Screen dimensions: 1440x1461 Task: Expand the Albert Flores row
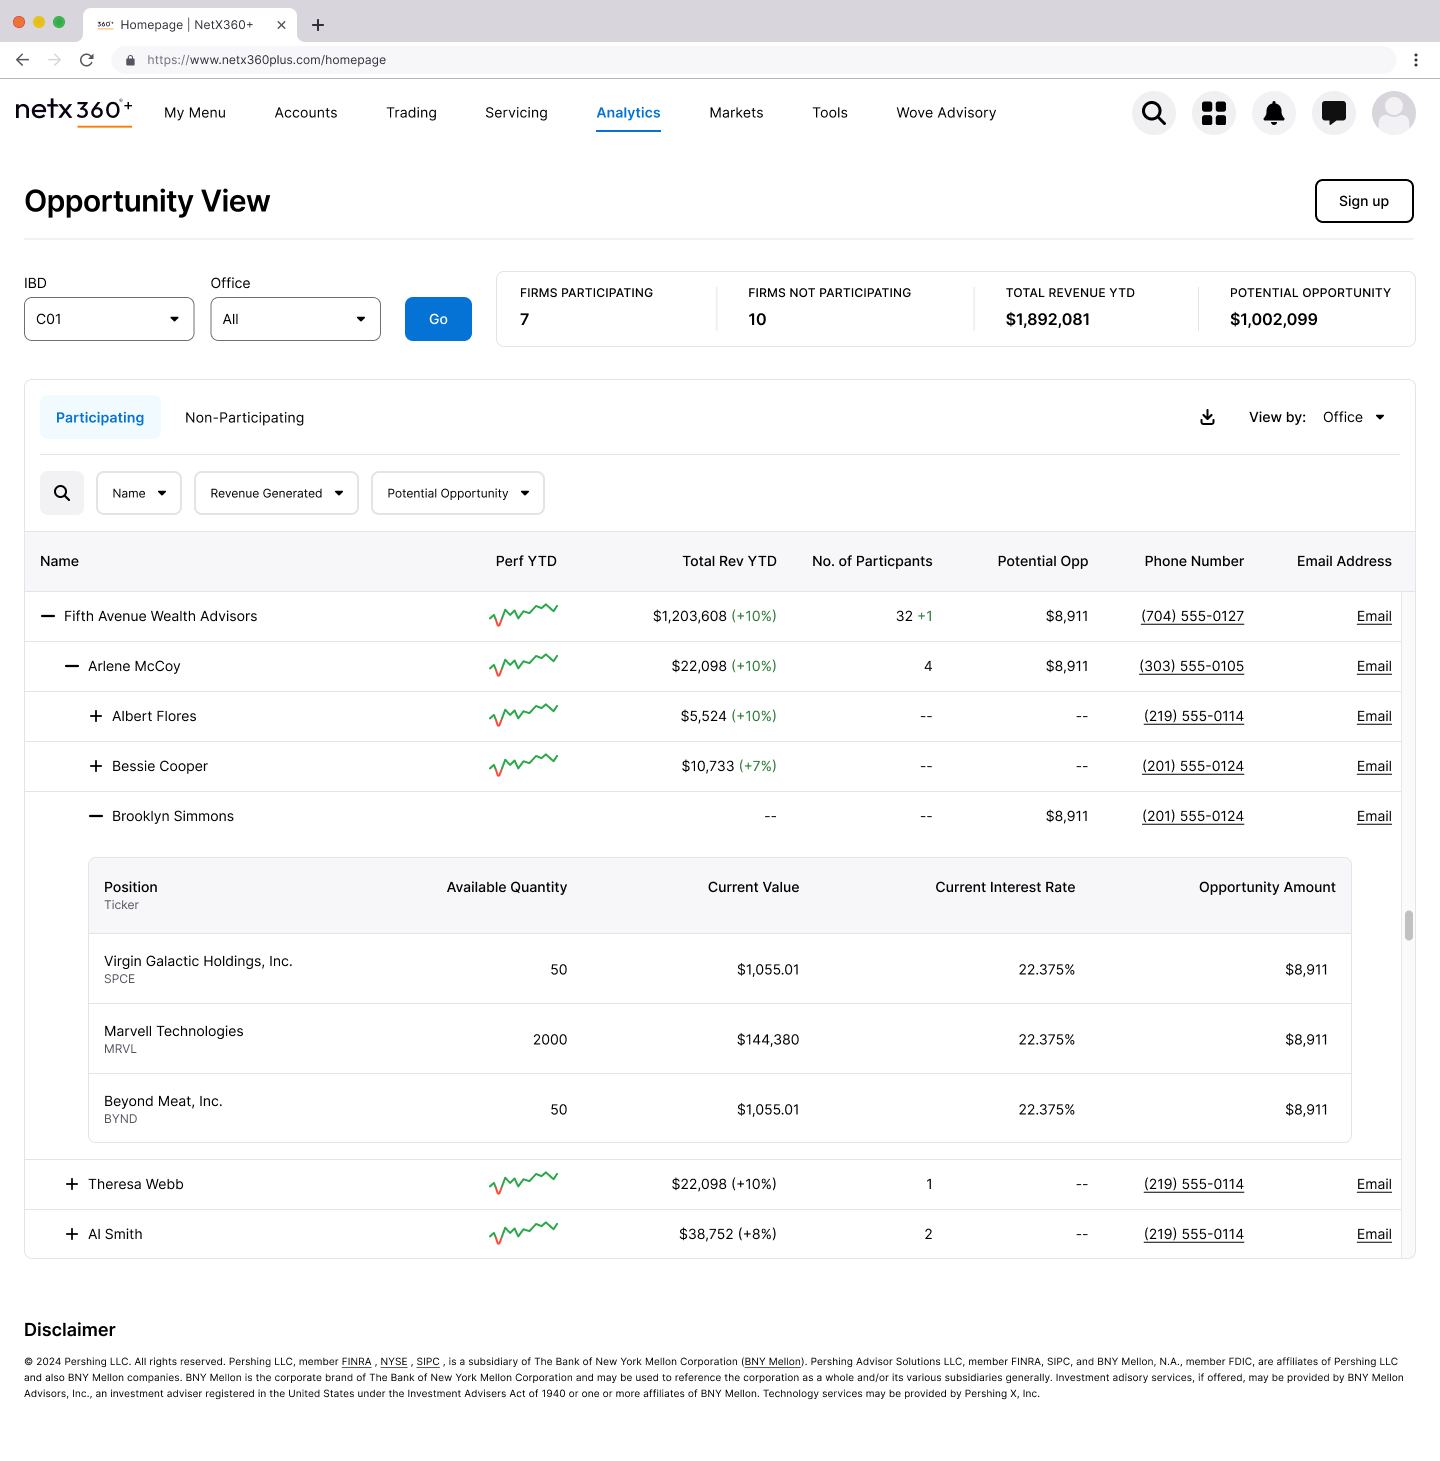coord(96,716)
